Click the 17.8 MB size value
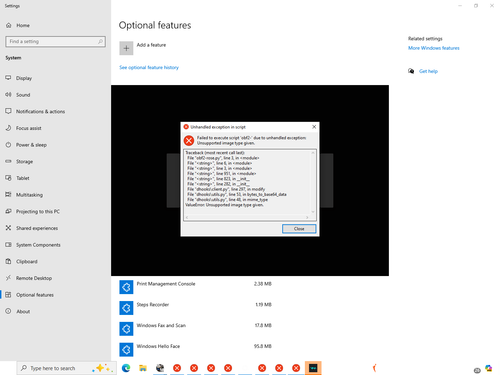The height and width of the screenshot is (375, 500). [263, 325]
